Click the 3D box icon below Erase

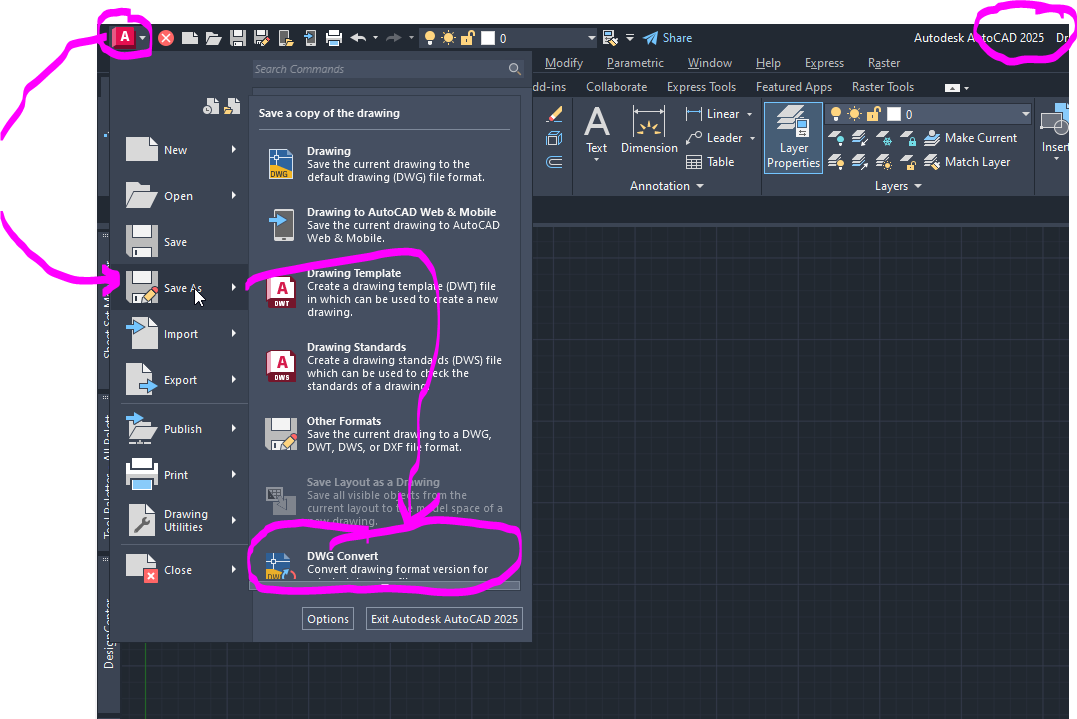554,138
